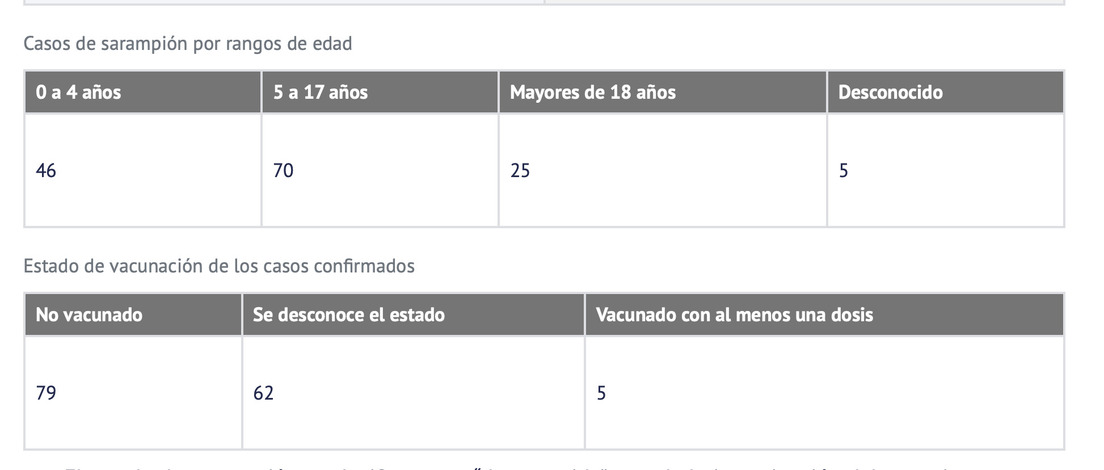Viewport: 1104px width, 470px height.
Task: Click the "Casos de sarampión por rangos de edad" caption
Action: click(187, 44)
